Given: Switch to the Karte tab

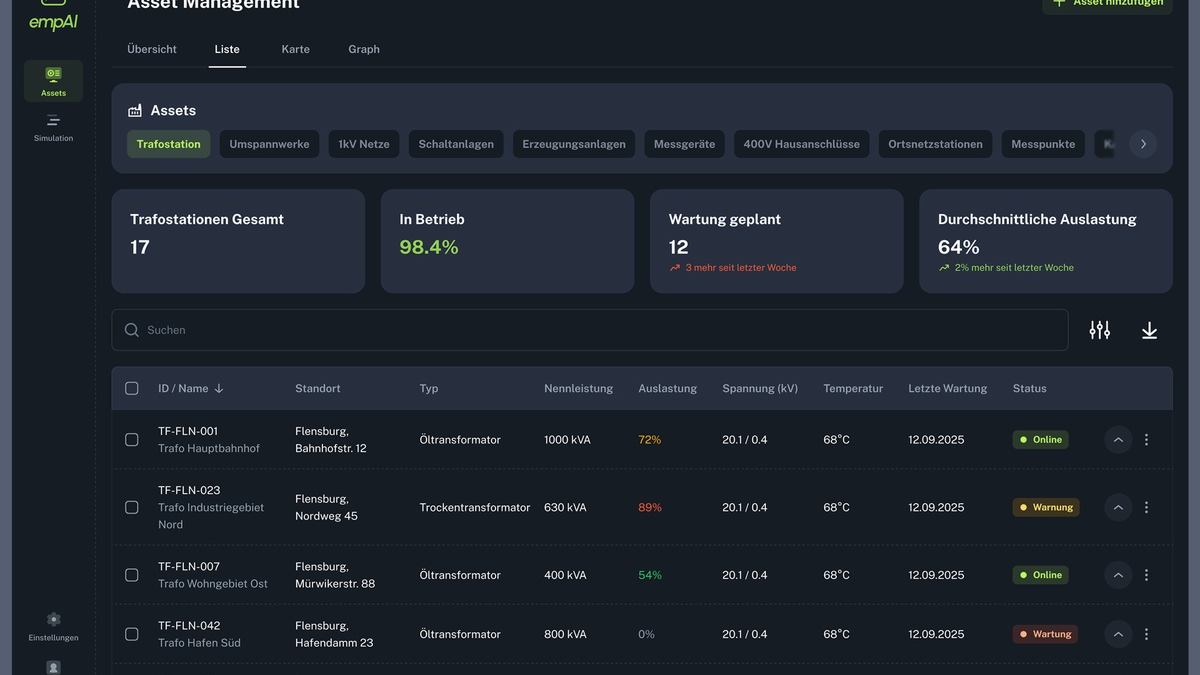Looking at the screenshot, I should coord(295,49).
